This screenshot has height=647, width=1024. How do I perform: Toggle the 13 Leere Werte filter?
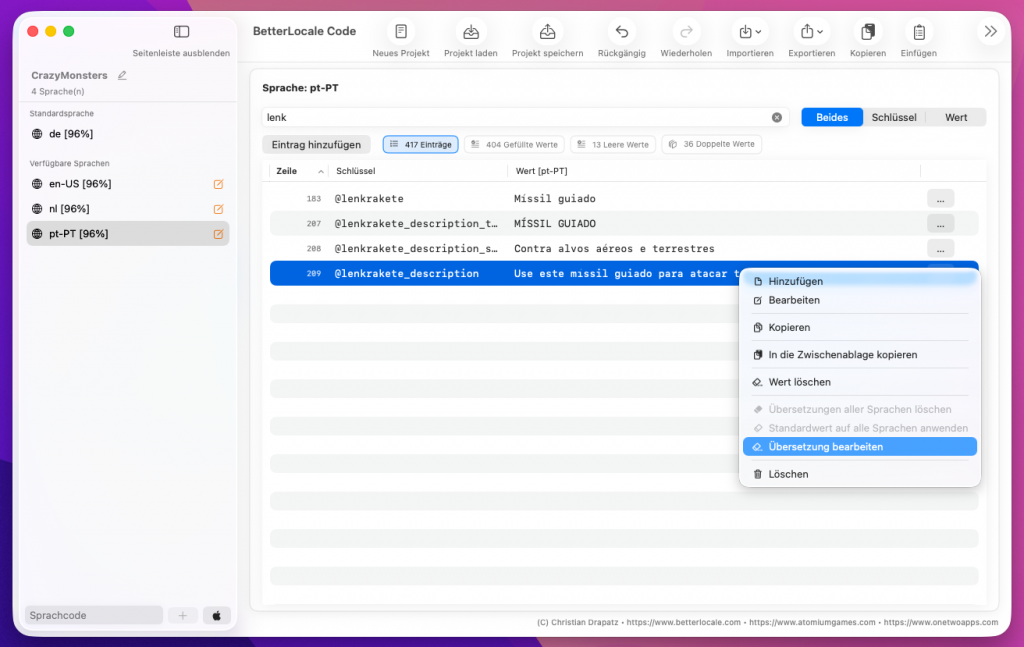pyautogui.click(x=612, y=145)
